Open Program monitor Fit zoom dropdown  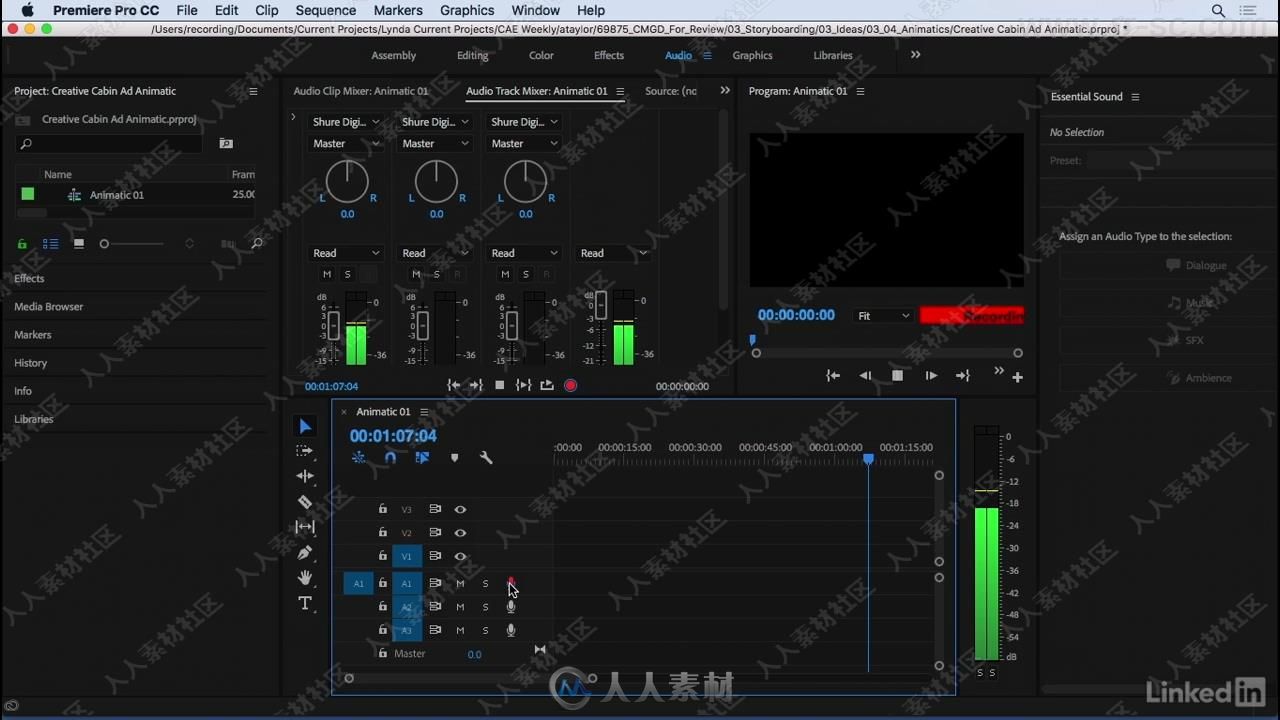coord(884,316)
